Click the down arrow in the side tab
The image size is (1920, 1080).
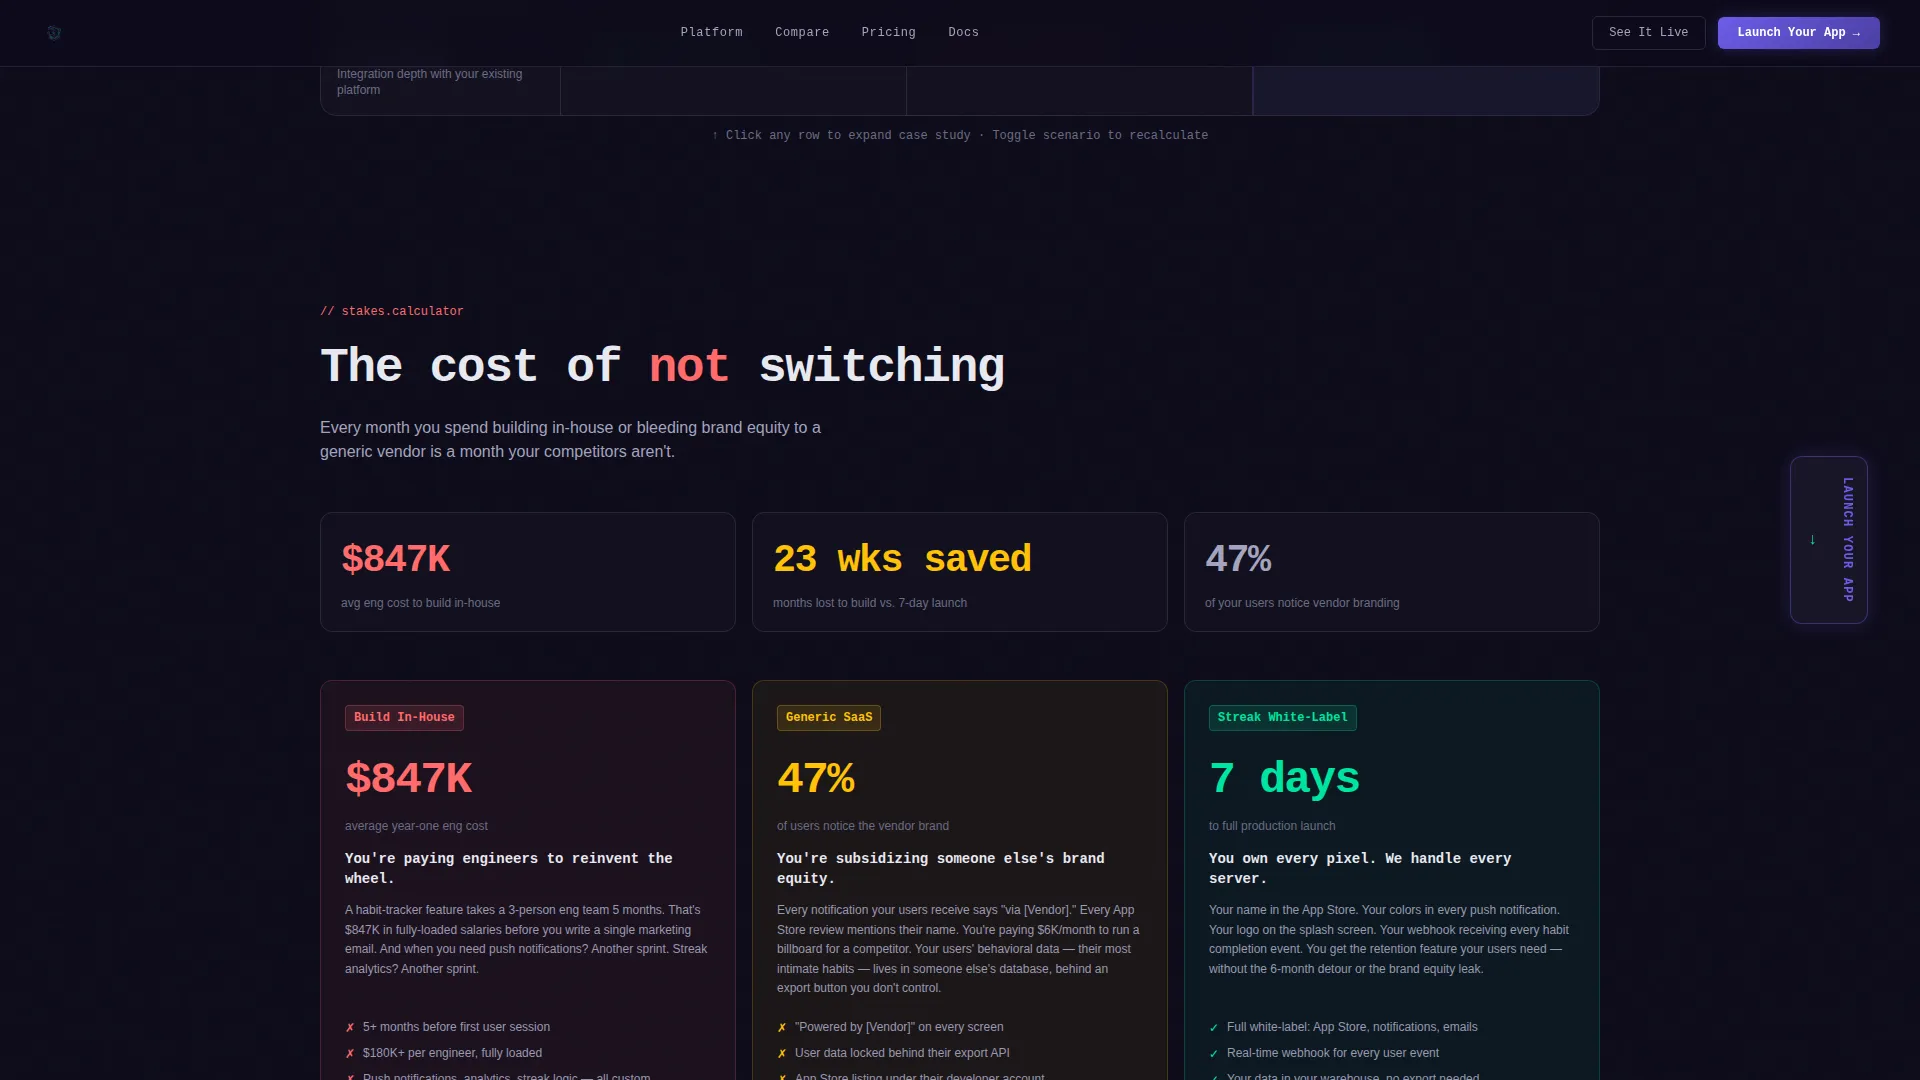tap(1812, 540)
